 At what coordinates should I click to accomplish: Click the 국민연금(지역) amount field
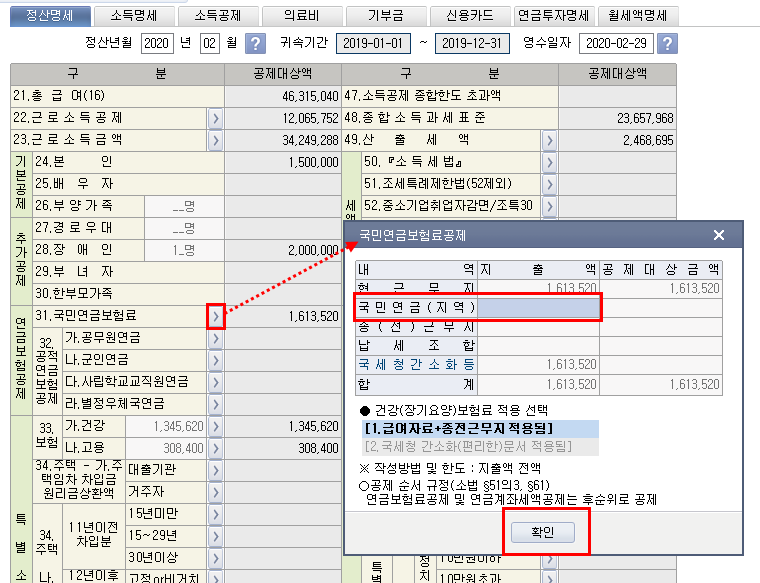click(539, 307)
